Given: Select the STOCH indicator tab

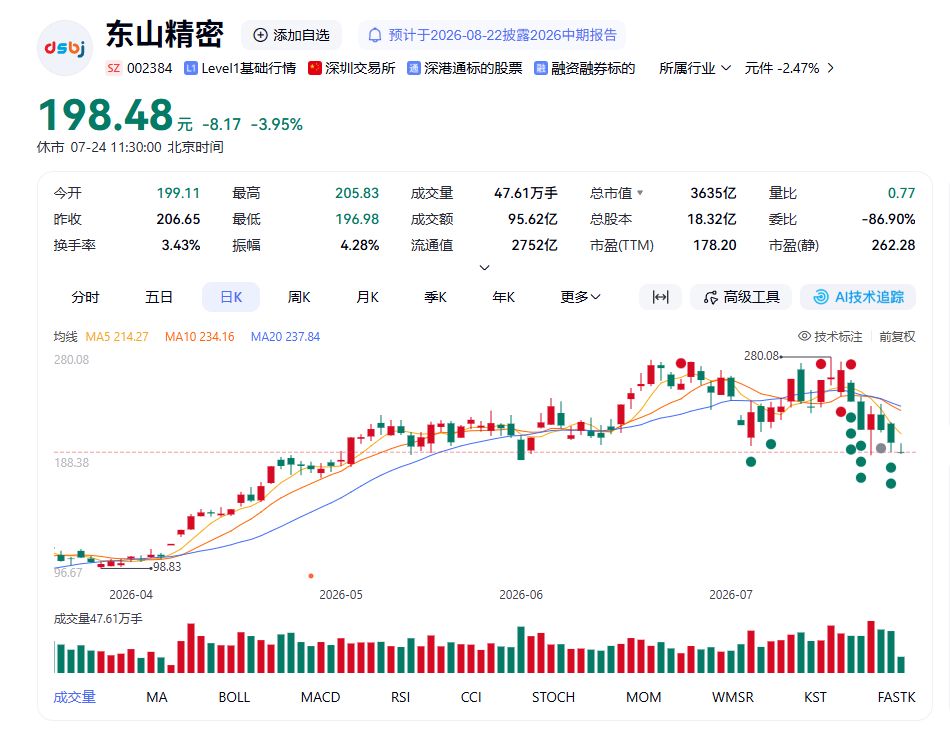Looking at the screenshot, I should (553, 697).
